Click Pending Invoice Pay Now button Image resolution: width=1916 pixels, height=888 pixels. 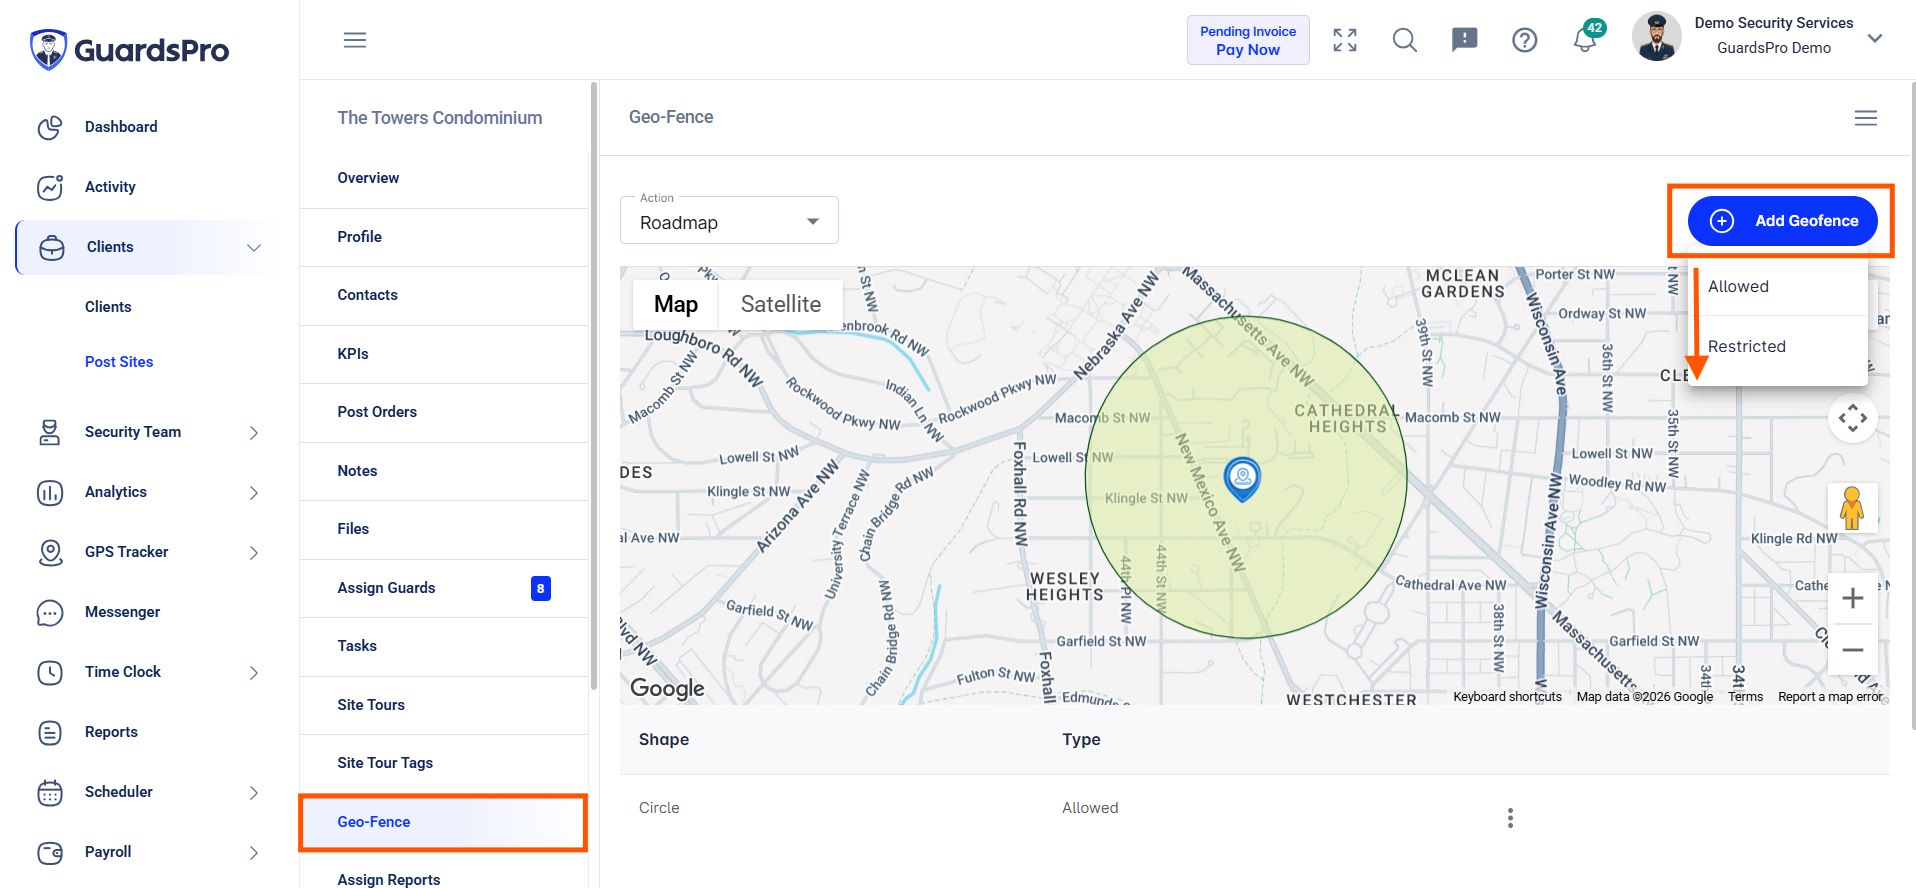point(1248,40)
